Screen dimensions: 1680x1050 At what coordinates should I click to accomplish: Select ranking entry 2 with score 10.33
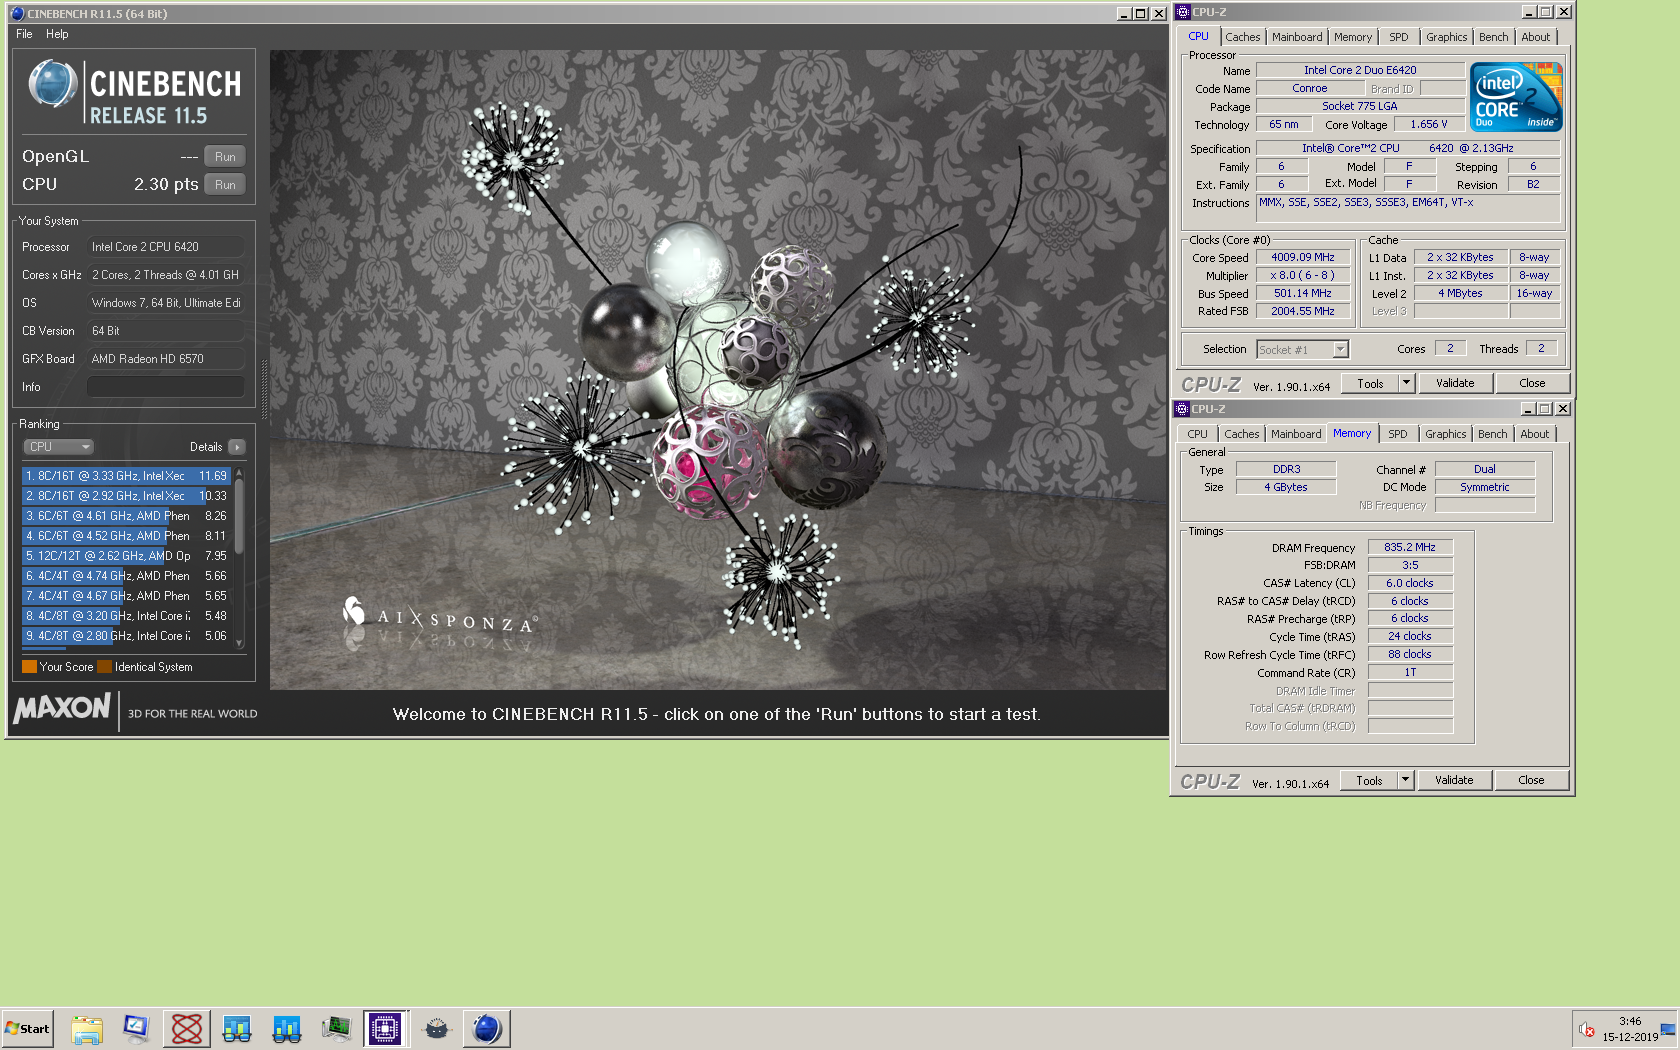pyautogui.click(x=127, y=496)
